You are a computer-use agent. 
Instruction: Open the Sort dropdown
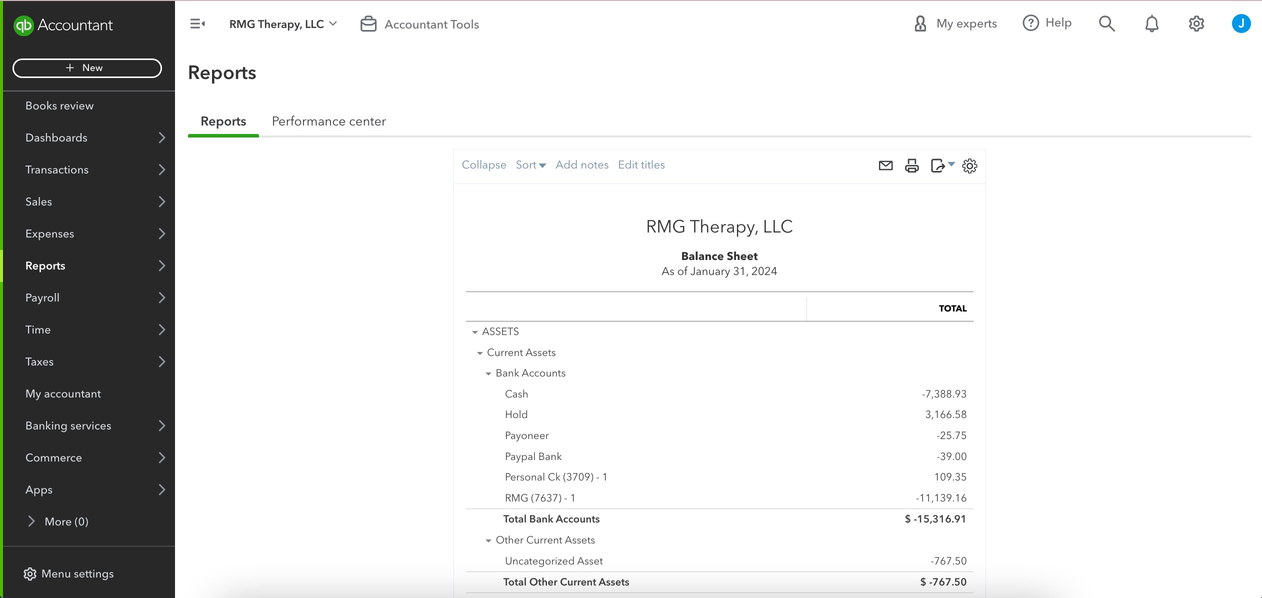click(x=531, y=165)
